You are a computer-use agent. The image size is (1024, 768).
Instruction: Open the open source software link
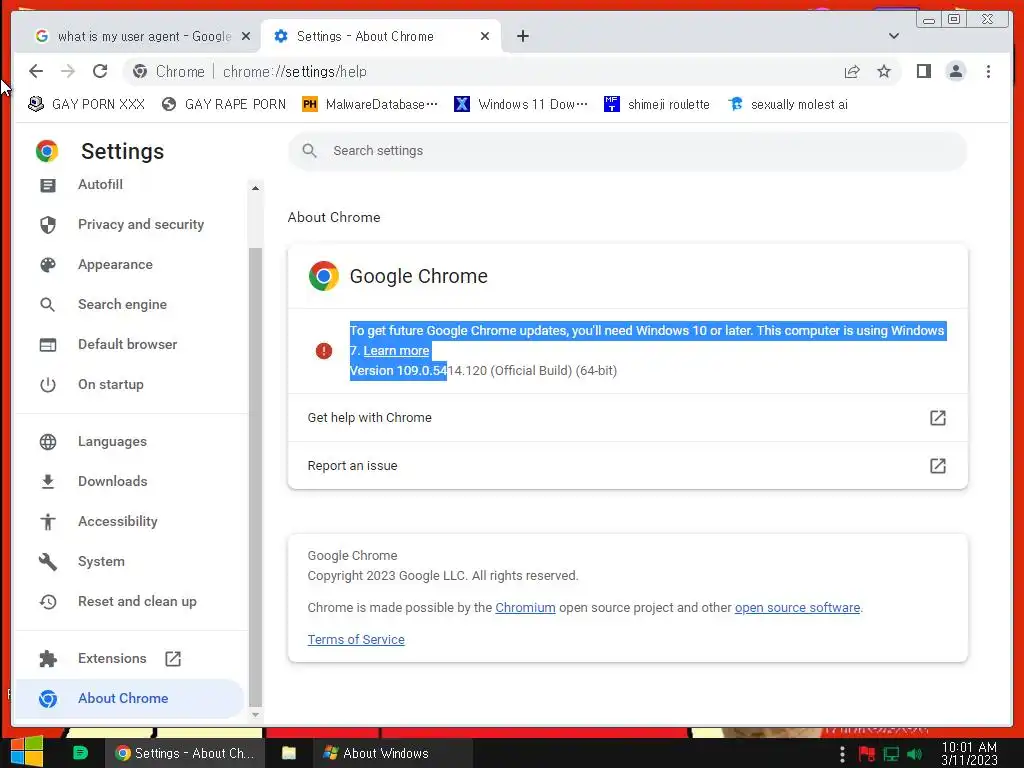coord(797,607)
